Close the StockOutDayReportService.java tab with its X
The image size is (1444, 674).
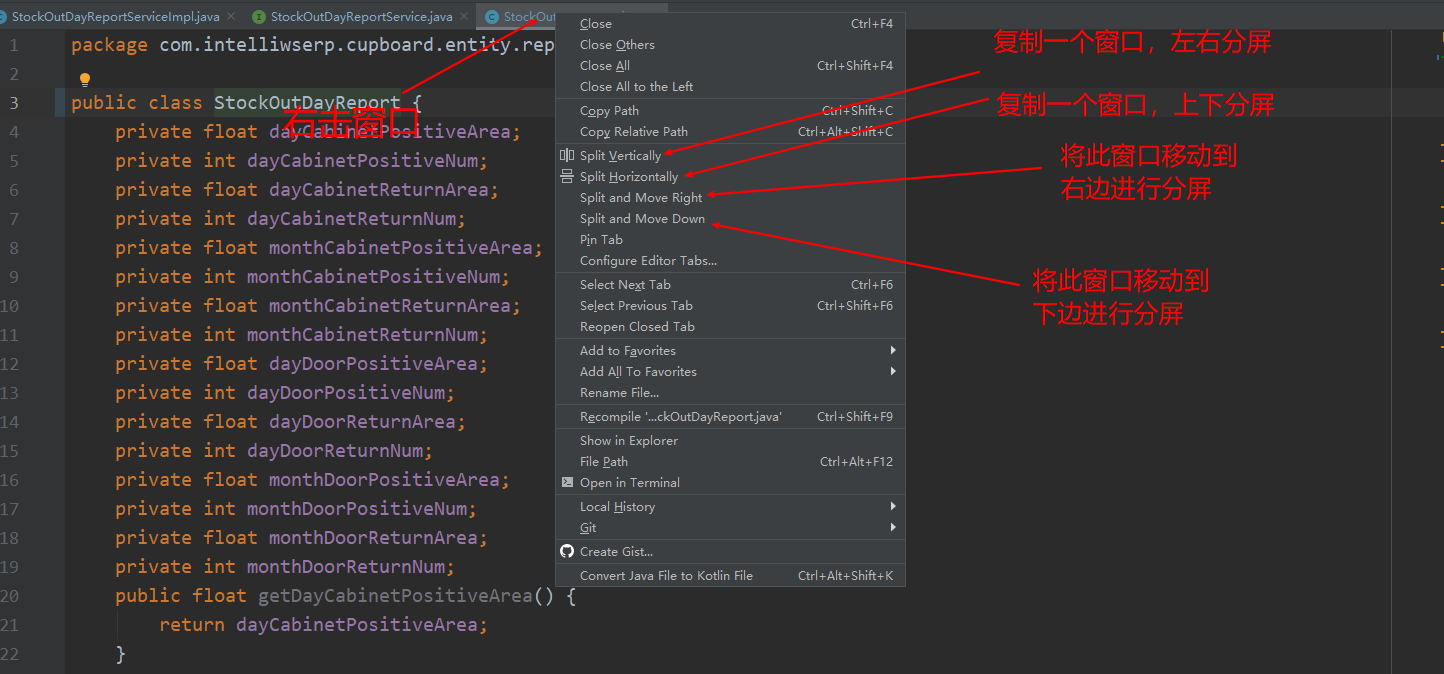(464, 17)
